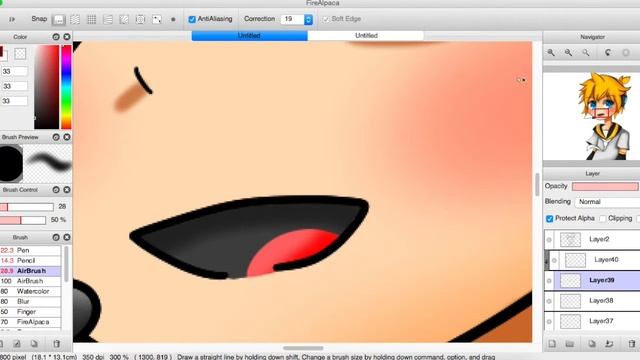Adjust the brush opacity 50% slider

click(23, 220)
